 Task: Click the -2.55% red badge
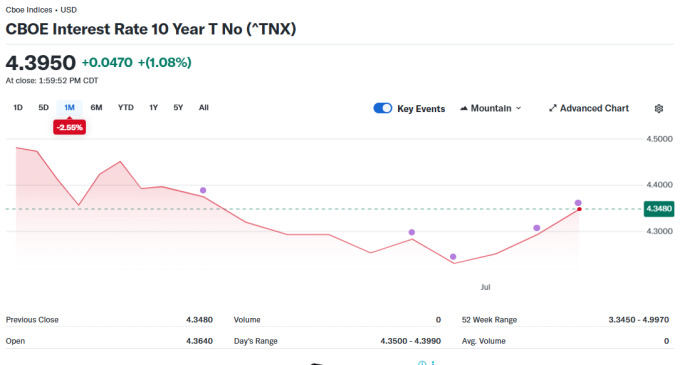click(x=69, y=127)
